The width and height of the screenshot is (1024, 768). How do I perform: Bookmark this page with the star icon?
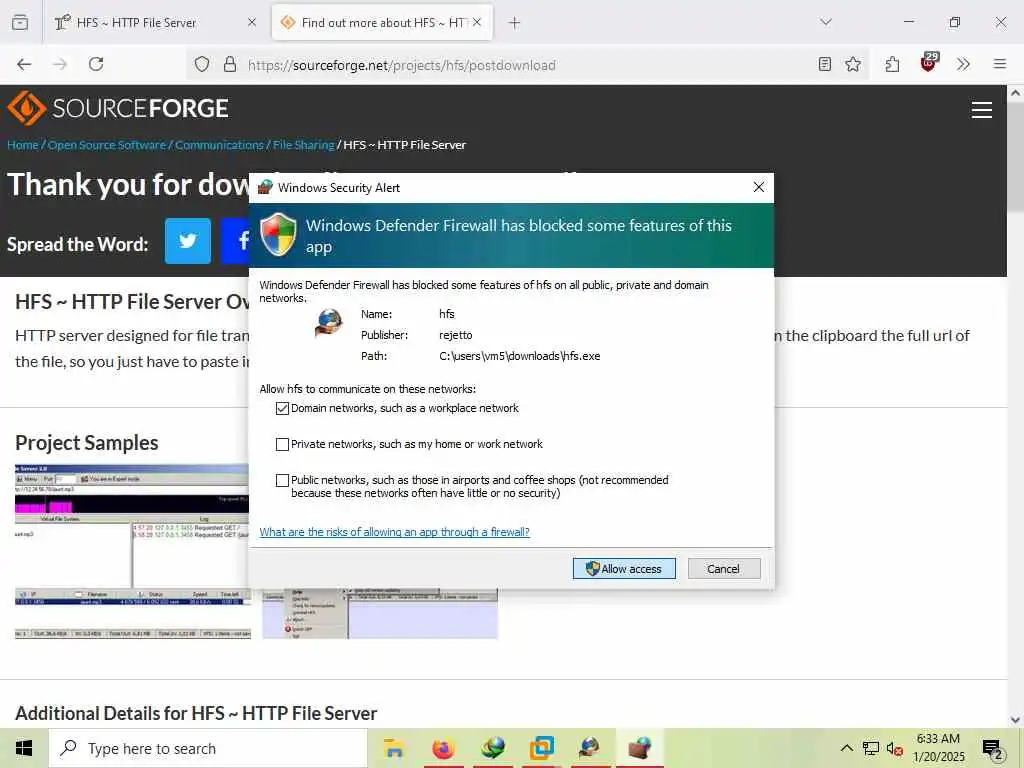tap(853, 64)
